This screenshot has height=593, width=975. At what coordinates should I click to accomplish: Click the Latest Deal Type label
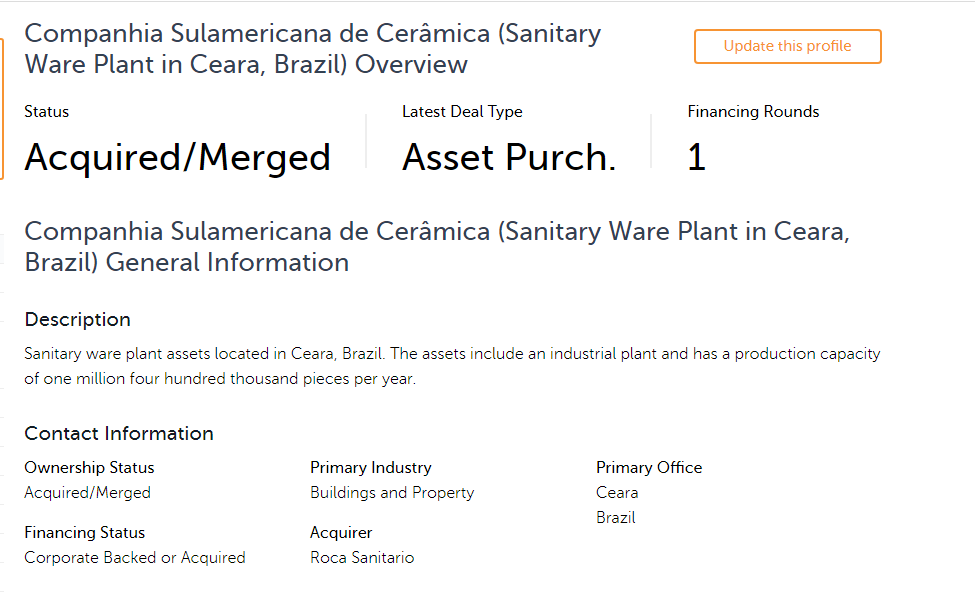click(462, 112)
